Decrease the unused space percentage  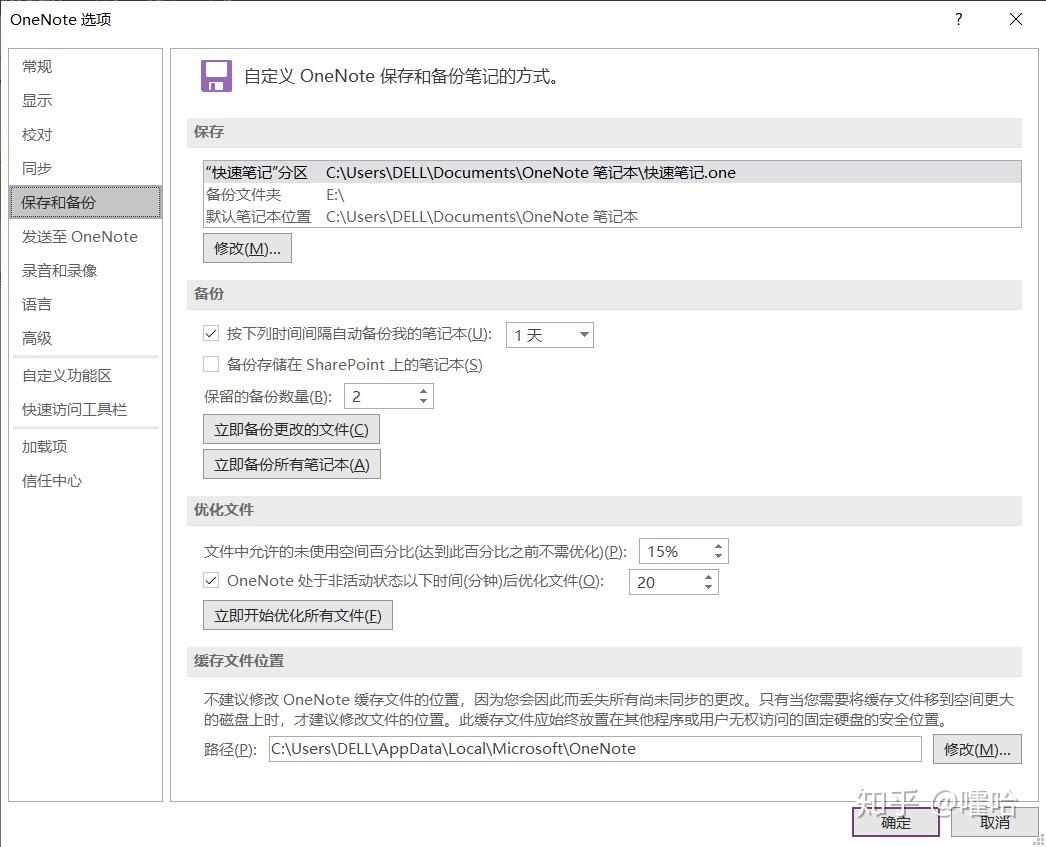click(718, 557)
